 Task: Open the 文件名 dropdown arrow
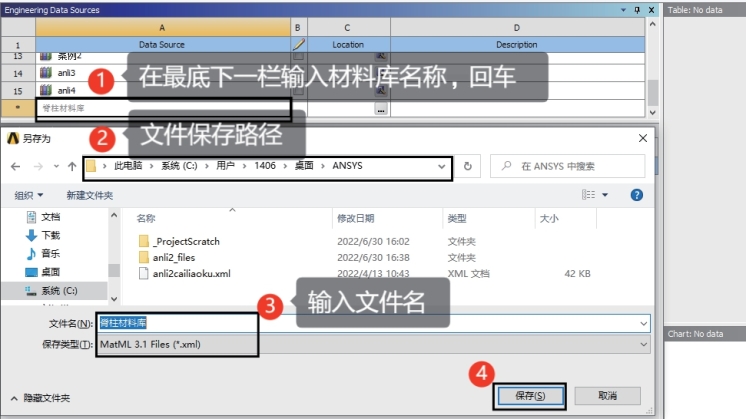click(x=644, y=323)
